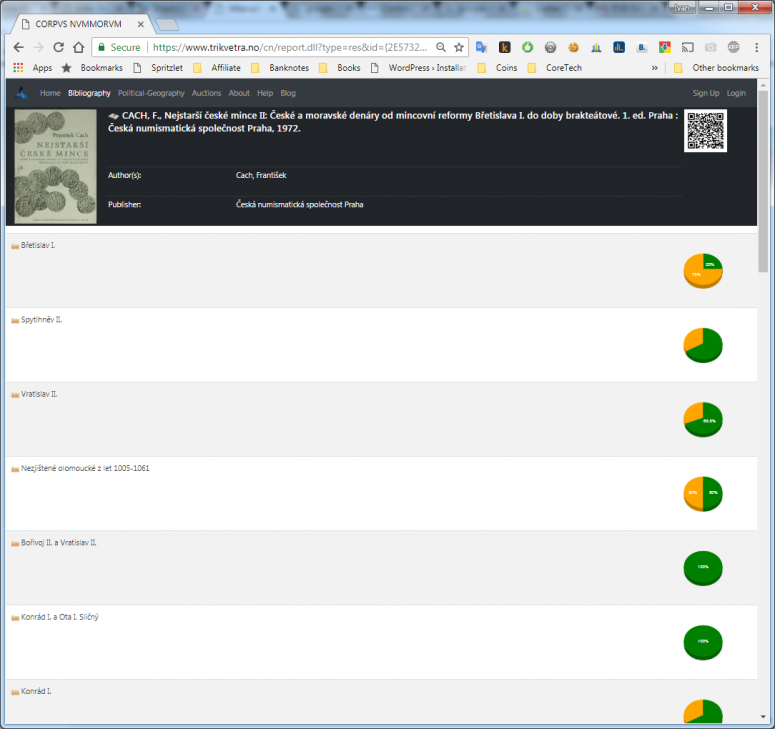This screenshot has width=775, height=729.
Task: Select the Bibliography menu item
Action: (x=89, y=93)
